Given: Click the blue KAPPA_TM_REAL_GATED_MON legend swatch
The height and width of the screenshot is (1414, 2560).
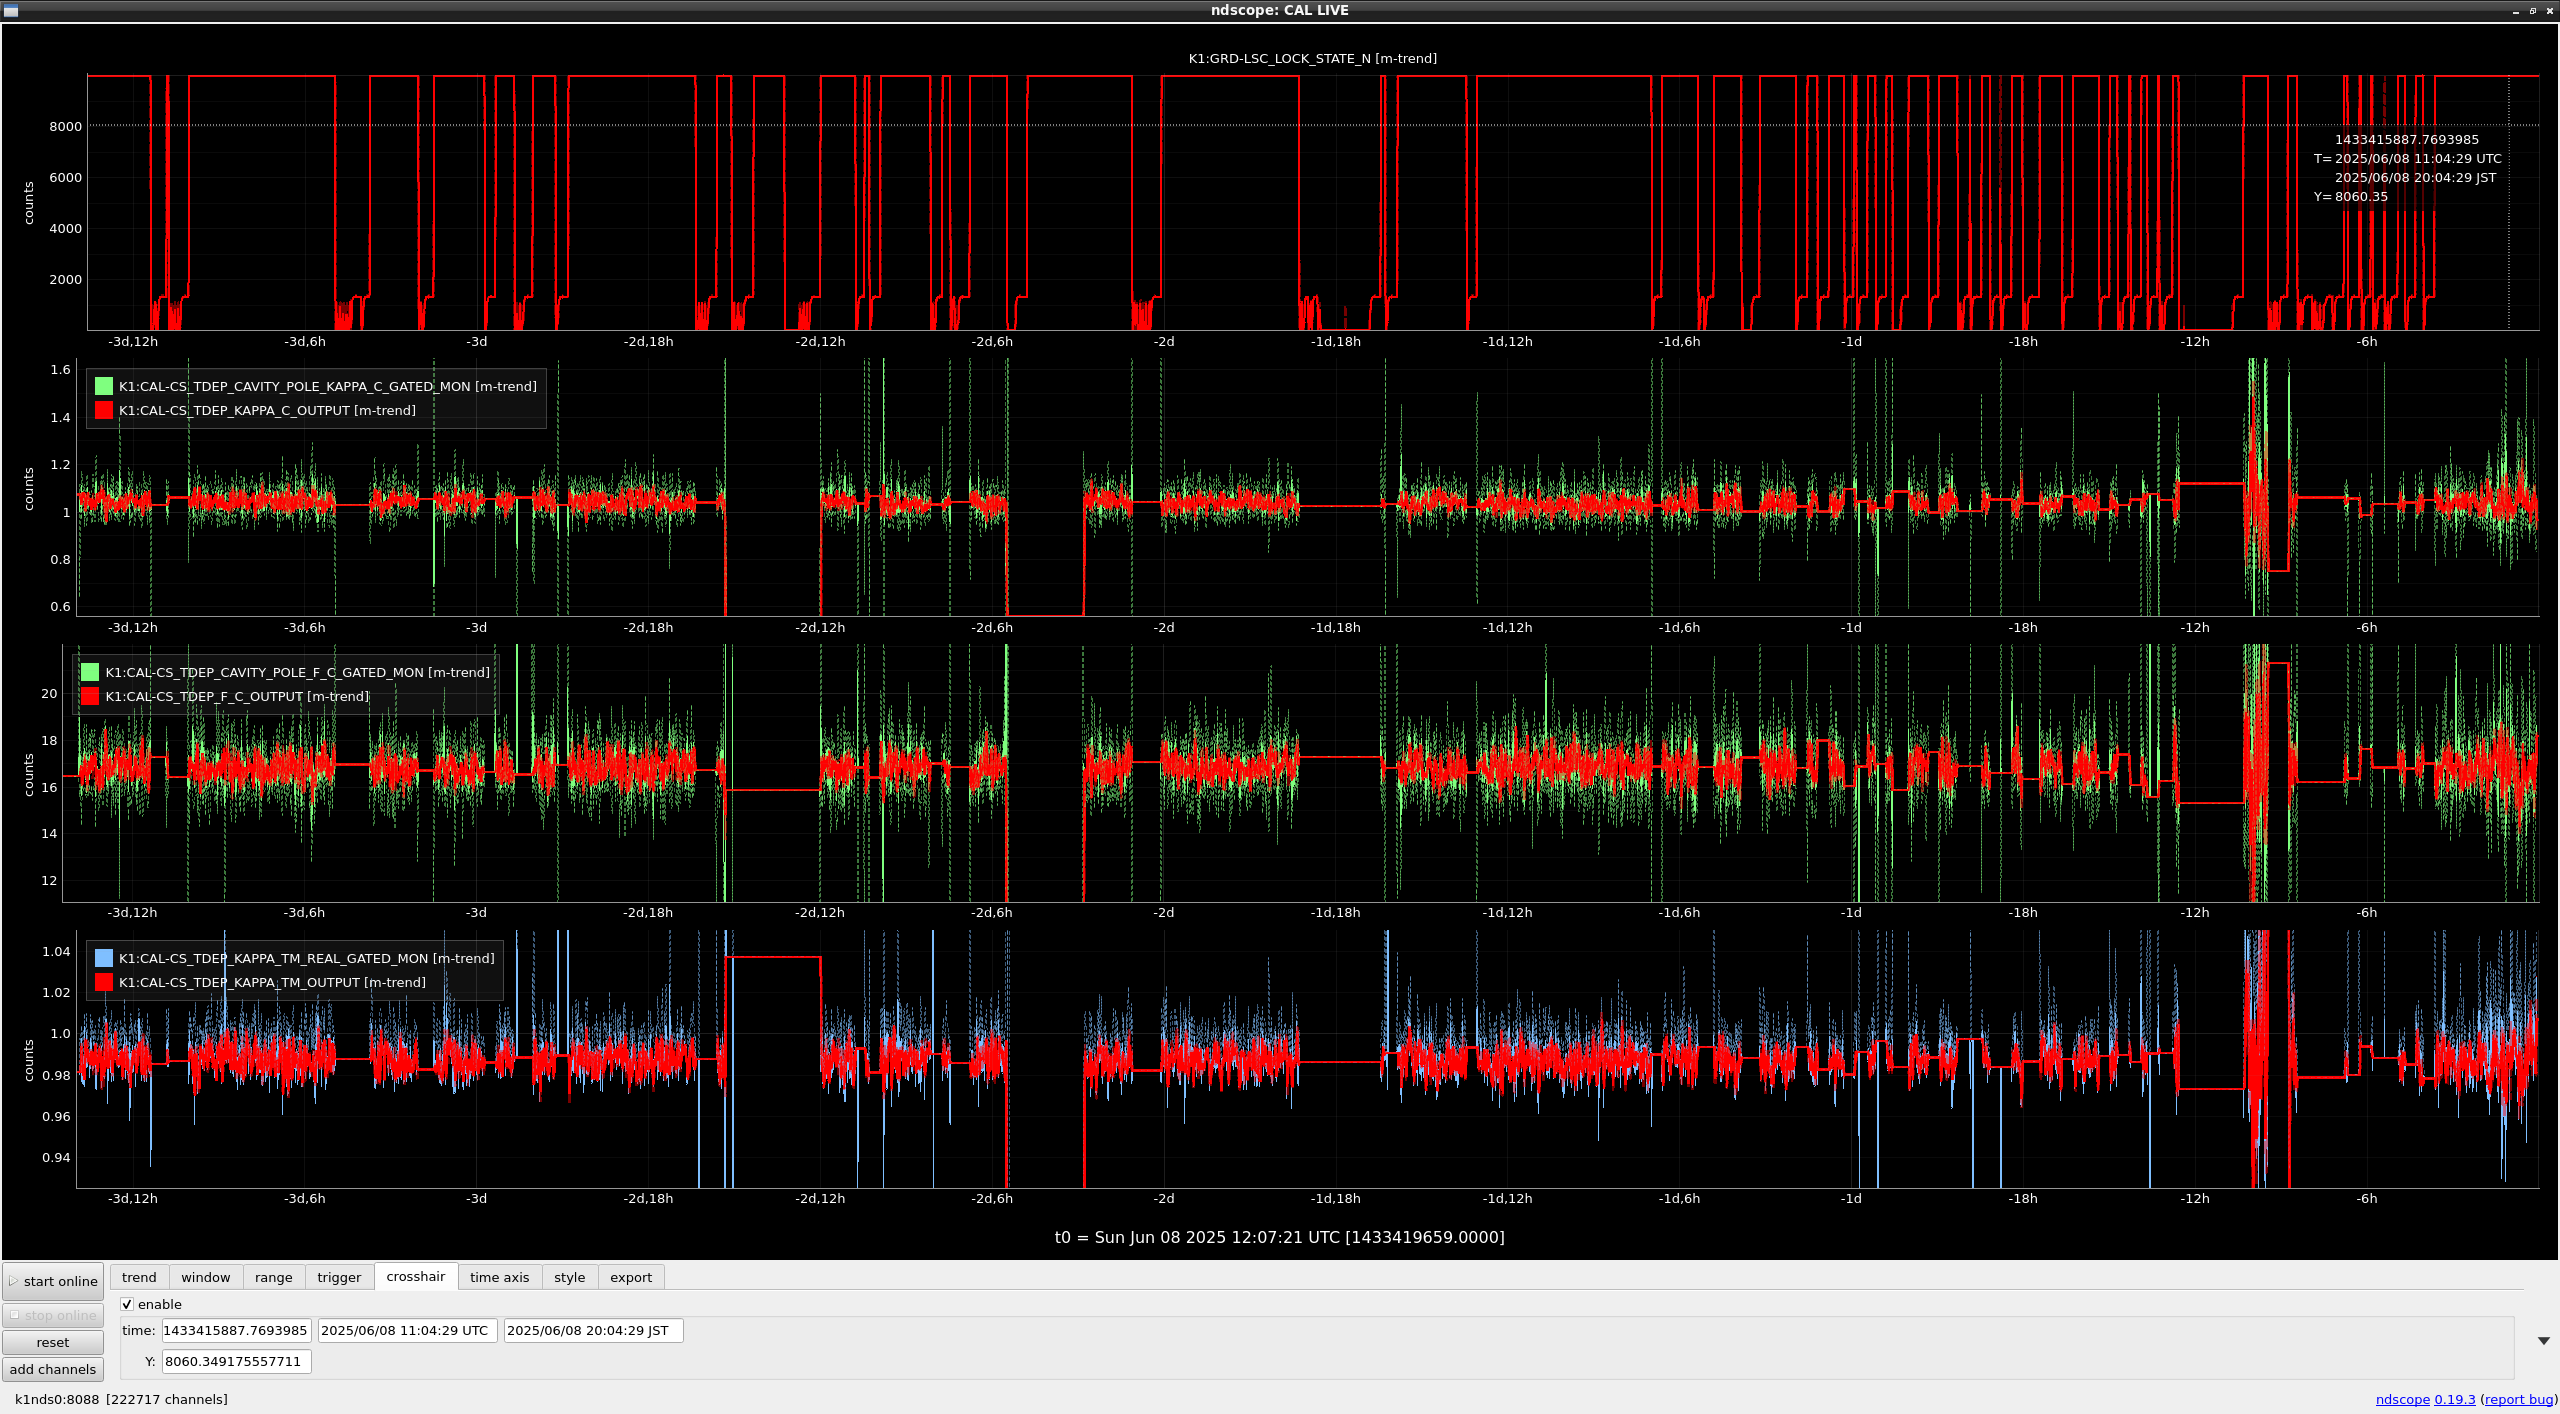Looking at the screenshot, I should 104,958.
